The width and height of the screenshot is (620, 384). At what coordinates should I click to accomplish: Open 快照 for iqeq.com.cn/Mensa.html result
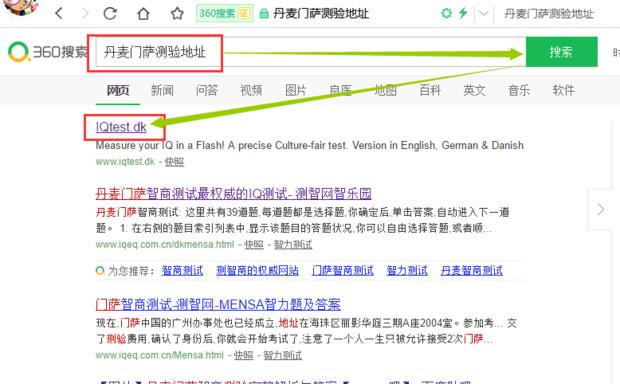pyautogui.click(x=244, y=356)
